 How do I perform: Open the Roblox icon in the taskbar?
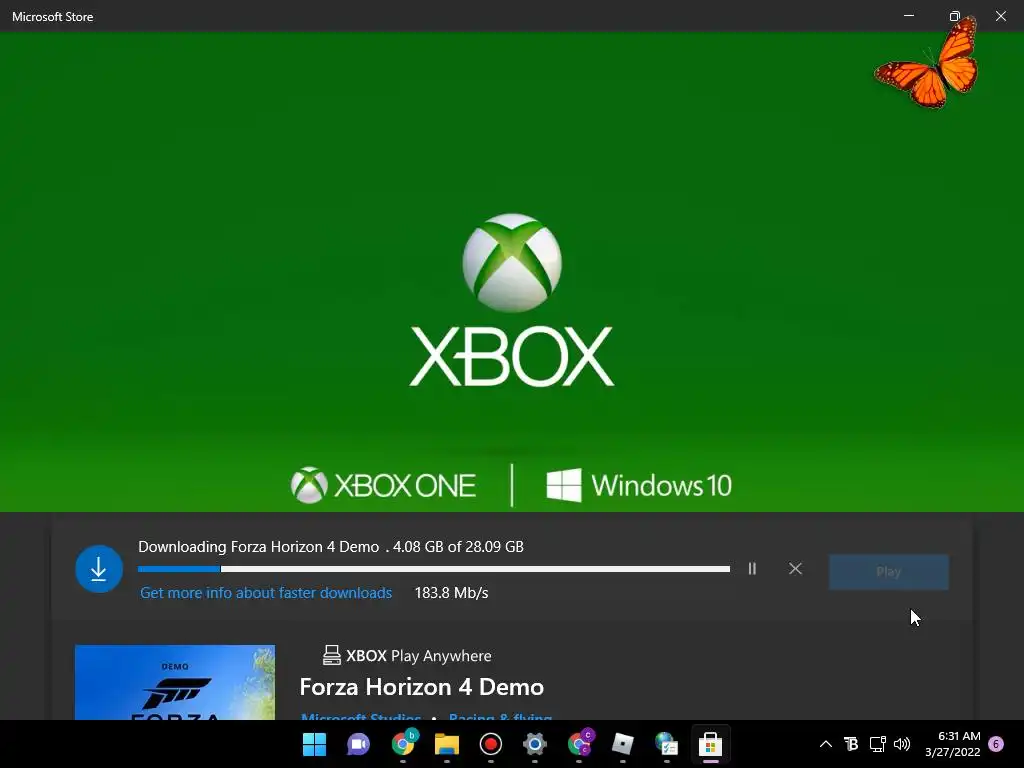coord(622,744)
